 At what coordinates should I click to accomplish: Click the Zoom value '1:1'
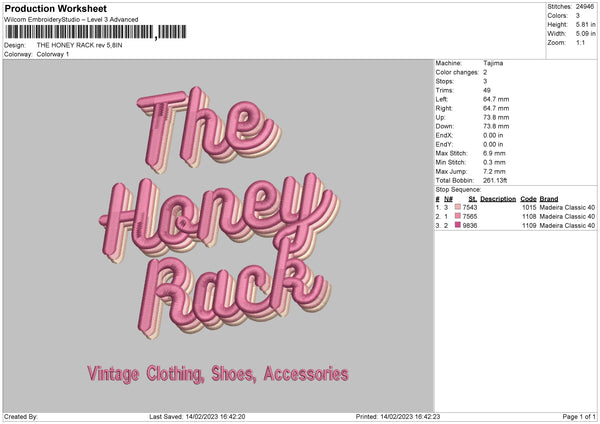pyautogui.click(x=580, y=43)
